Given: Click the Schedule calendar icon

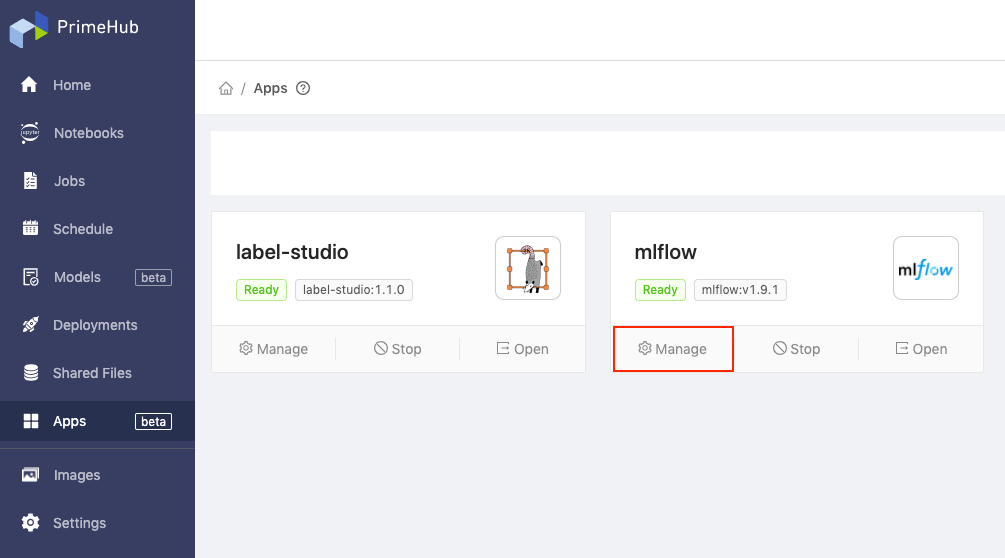Looking at the screenshot, I should click(30, 227).
